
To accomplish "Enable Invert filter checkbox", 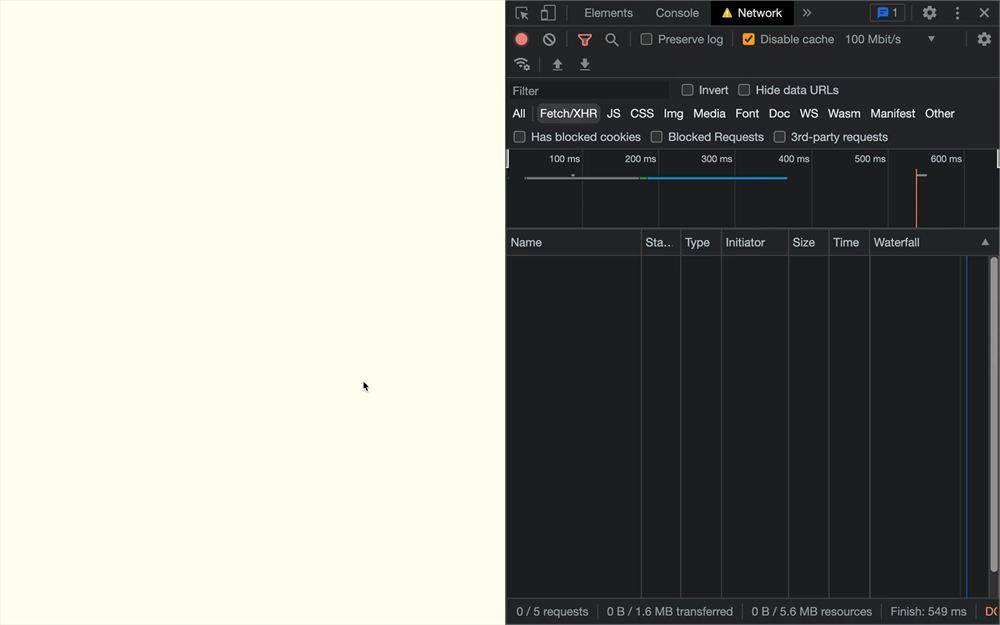I will [x=687, y=90].
